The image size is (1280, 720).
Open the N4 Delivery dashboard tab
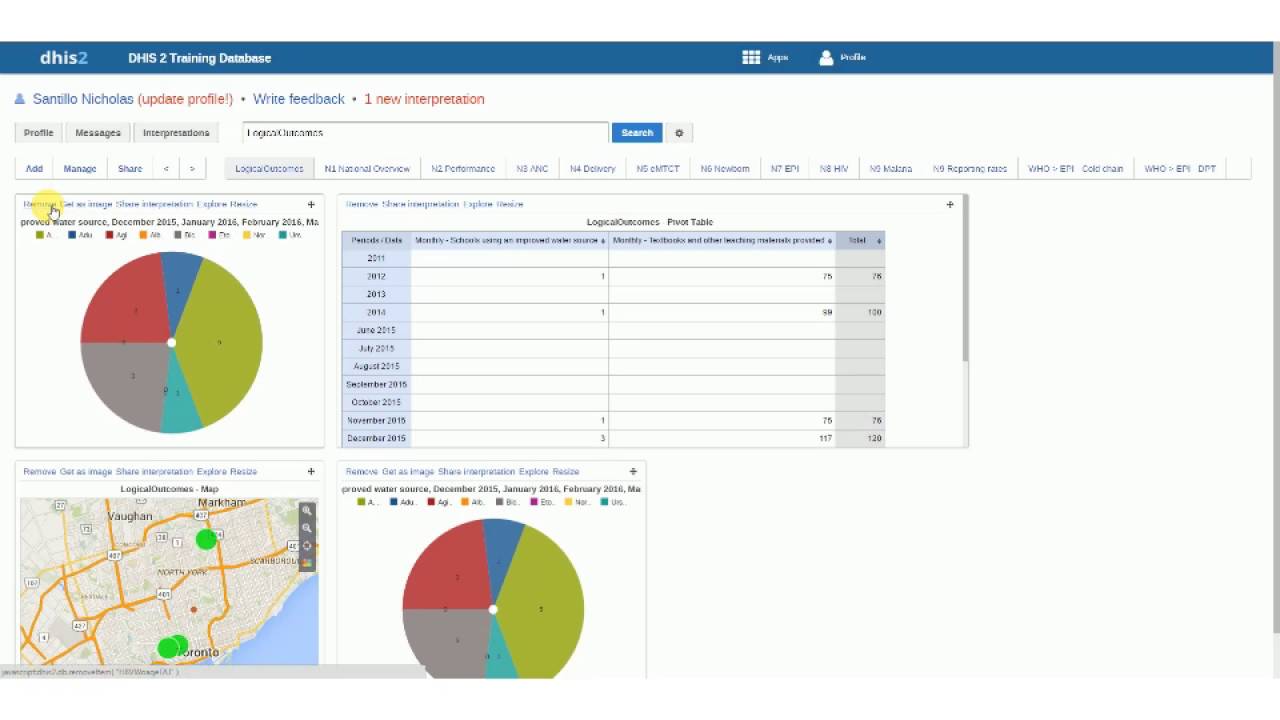pyautogui.click(x=592, y=168)
